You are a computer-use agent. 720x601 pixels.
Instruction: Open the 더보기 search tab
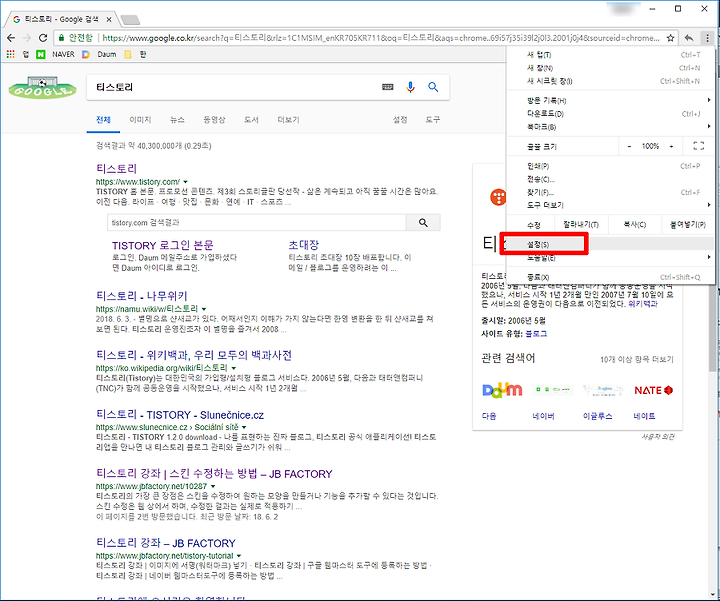click(288, 119)
